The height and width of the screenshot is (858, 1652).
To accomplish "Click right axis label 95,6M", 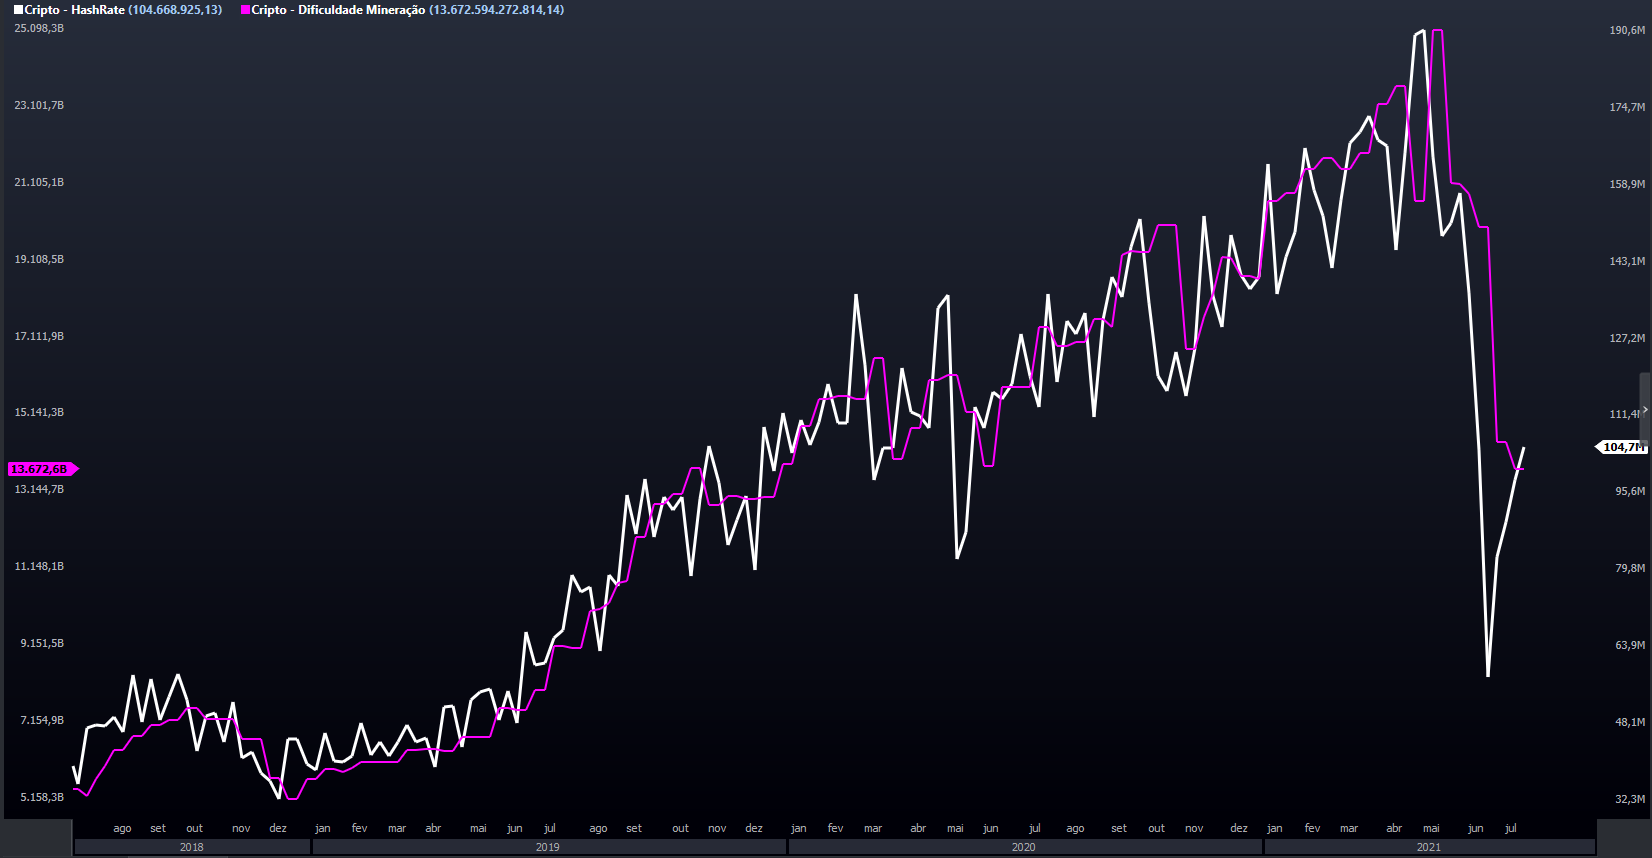I will [1630, 491].
